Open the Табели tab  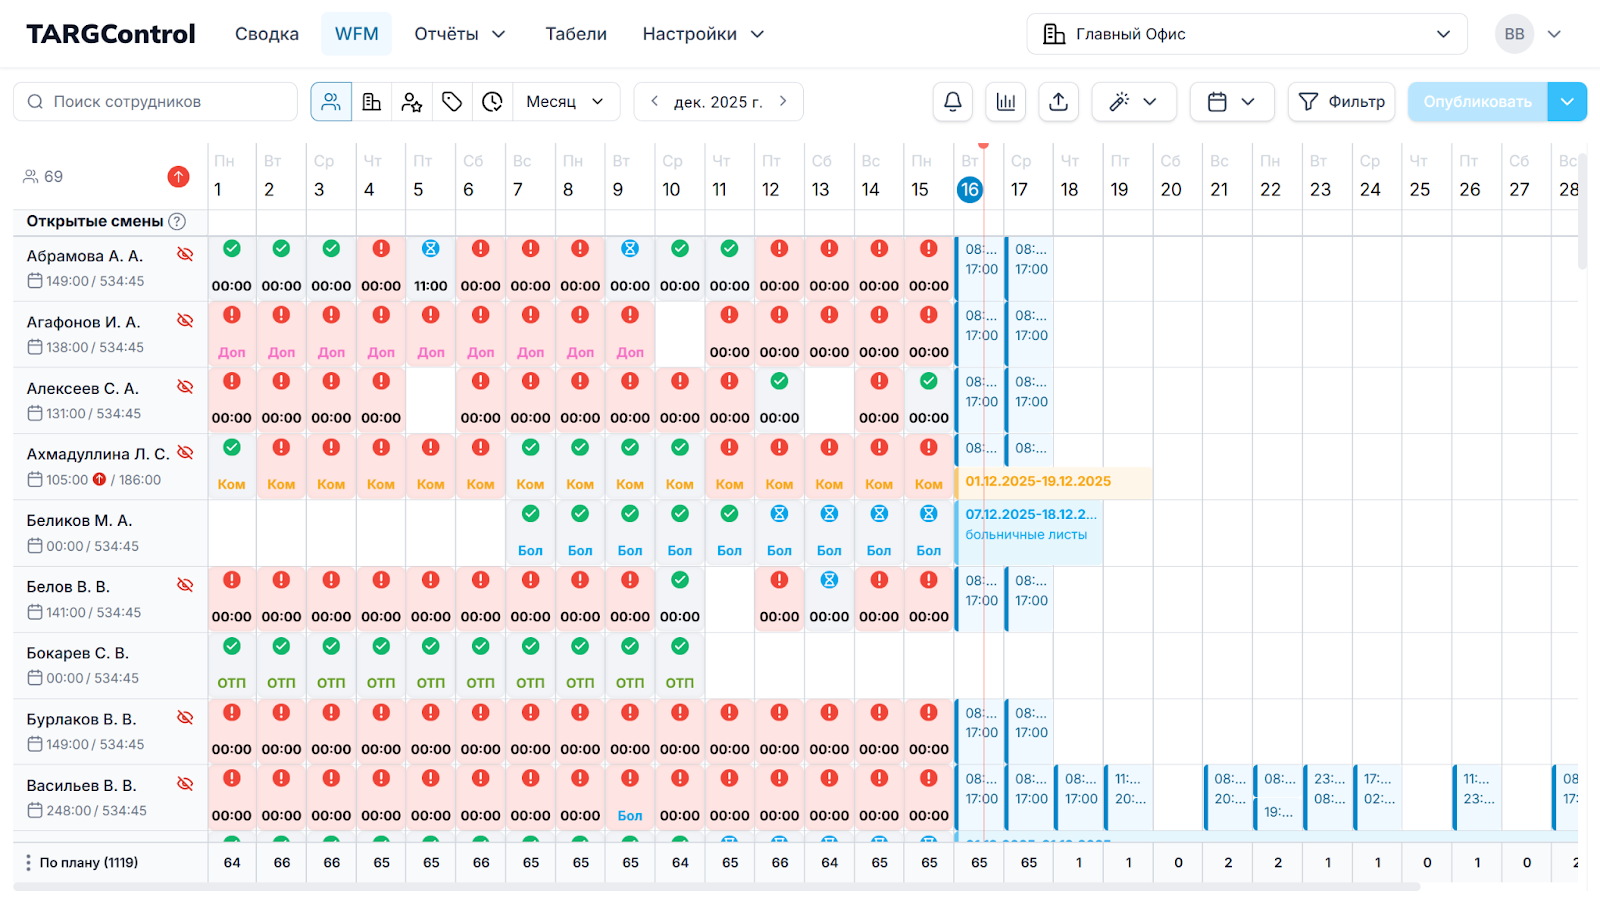575,34
